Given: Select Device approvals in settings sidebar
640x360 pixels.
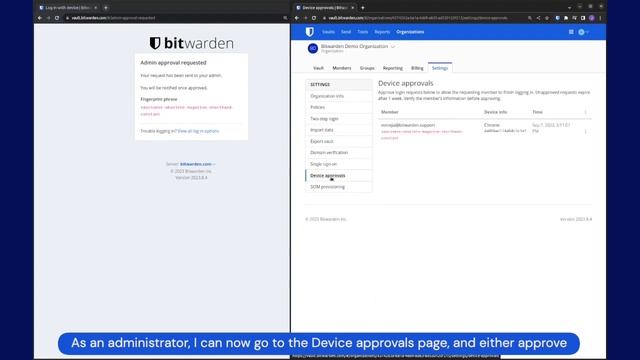Looking at the screenshot, I should tap(338, 176).
